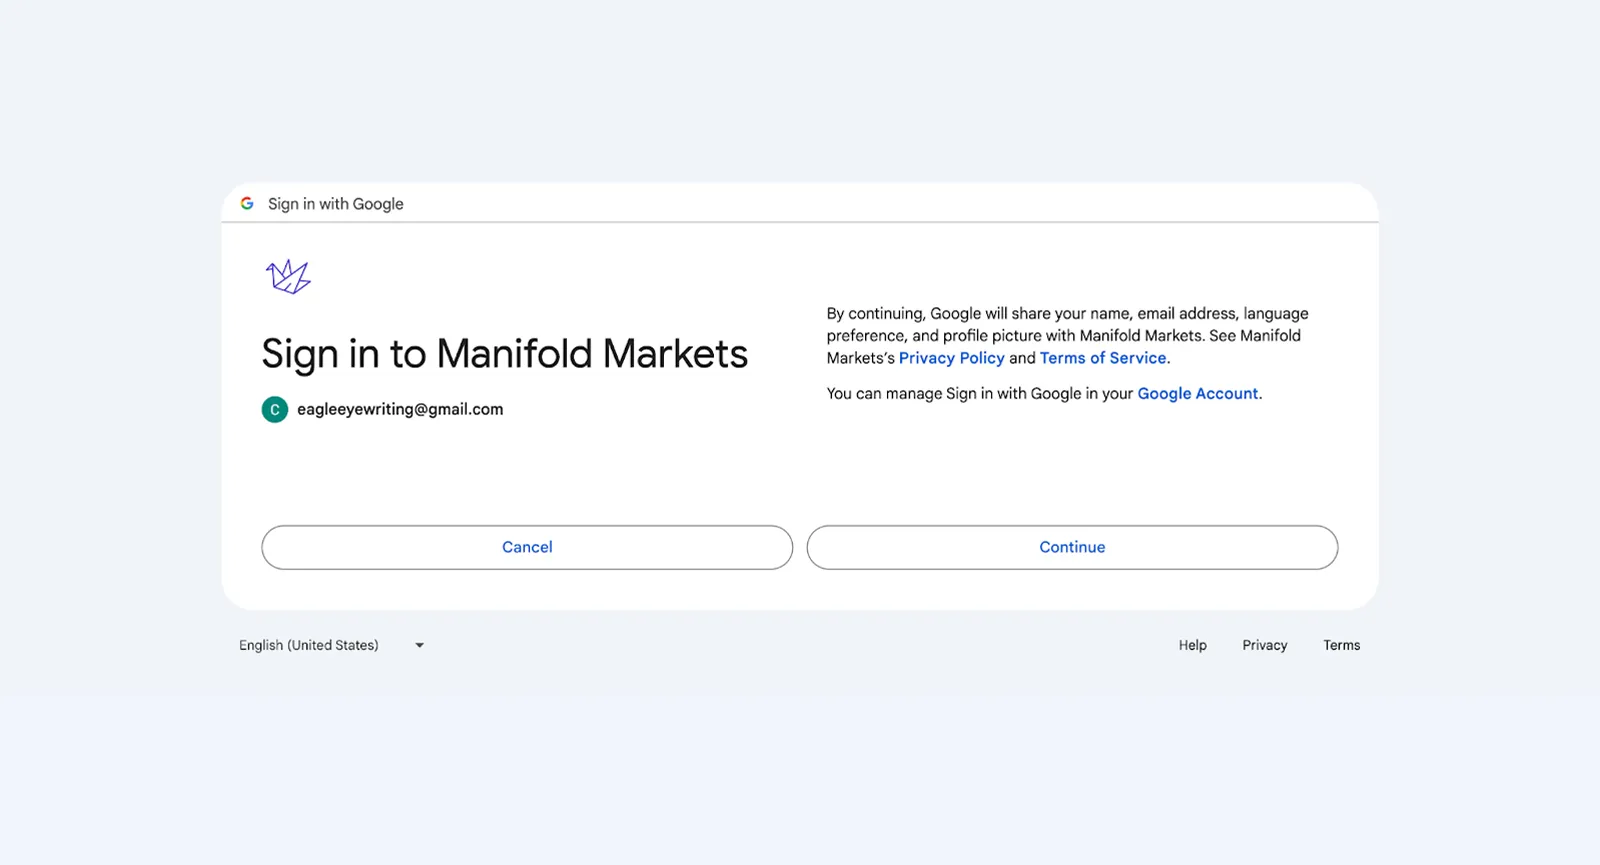Click the data sharing notice paragraph
The image size is (1600, 865).
[1067, 336]
